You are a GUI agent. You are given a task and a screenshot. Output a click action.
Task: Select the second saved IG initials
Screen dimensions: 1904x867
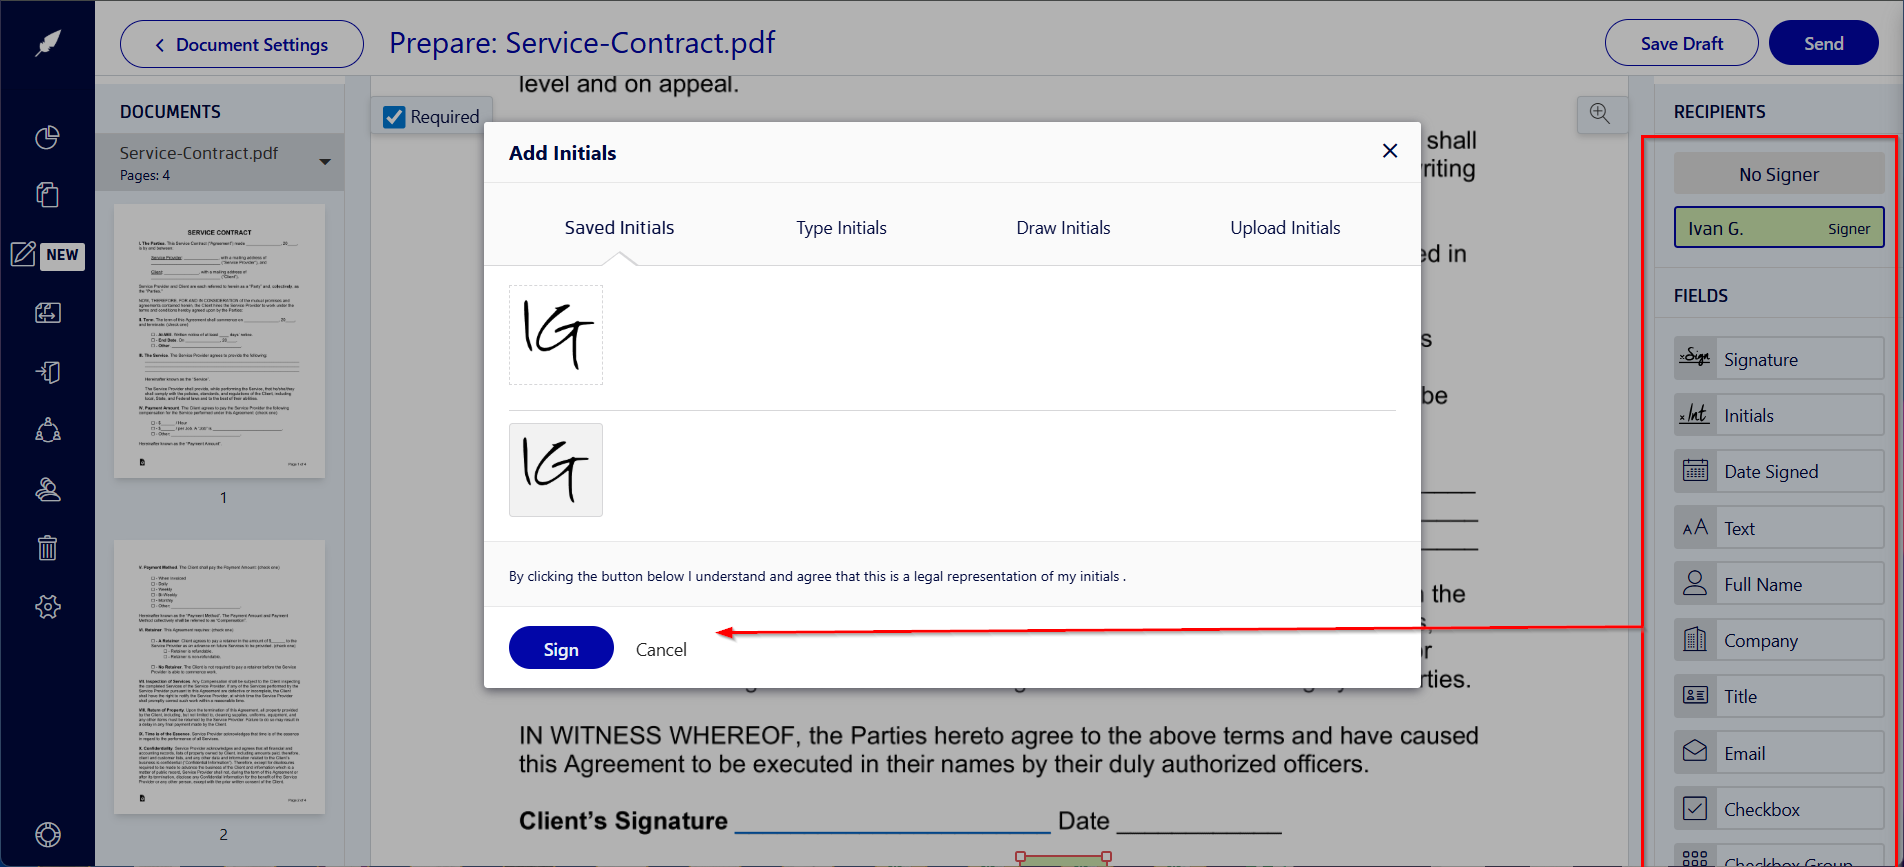556,470
